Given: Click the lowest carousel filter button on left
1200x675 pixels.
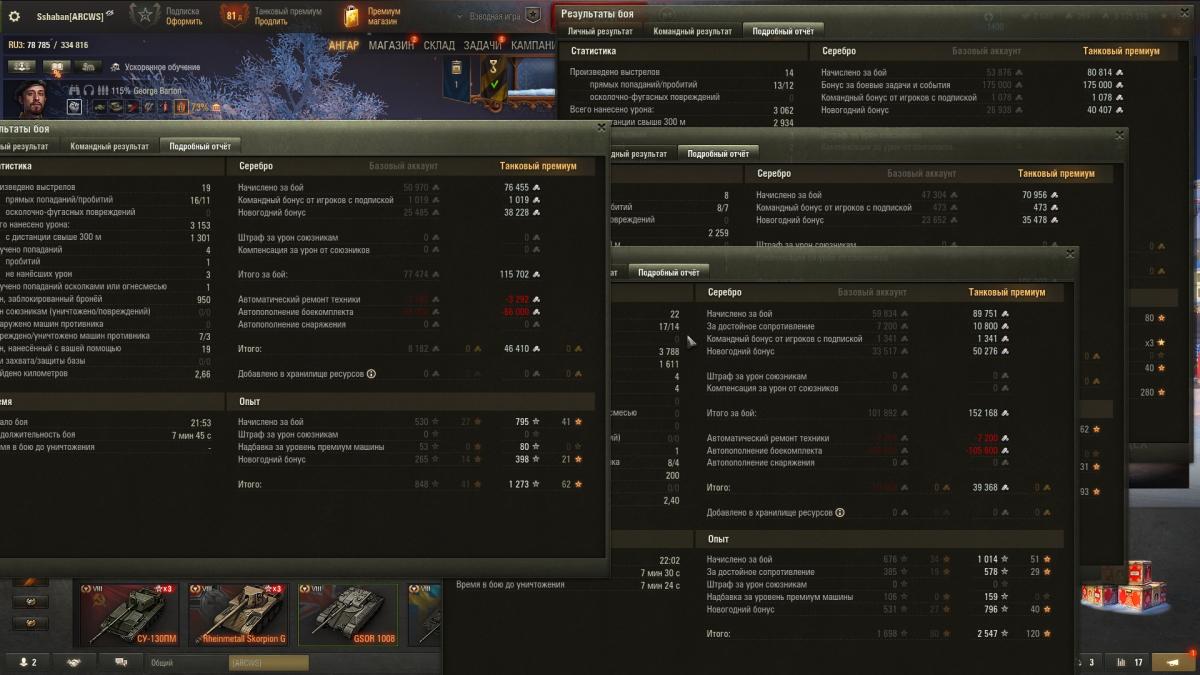Looking at the screenshot, I should (30, 623).
